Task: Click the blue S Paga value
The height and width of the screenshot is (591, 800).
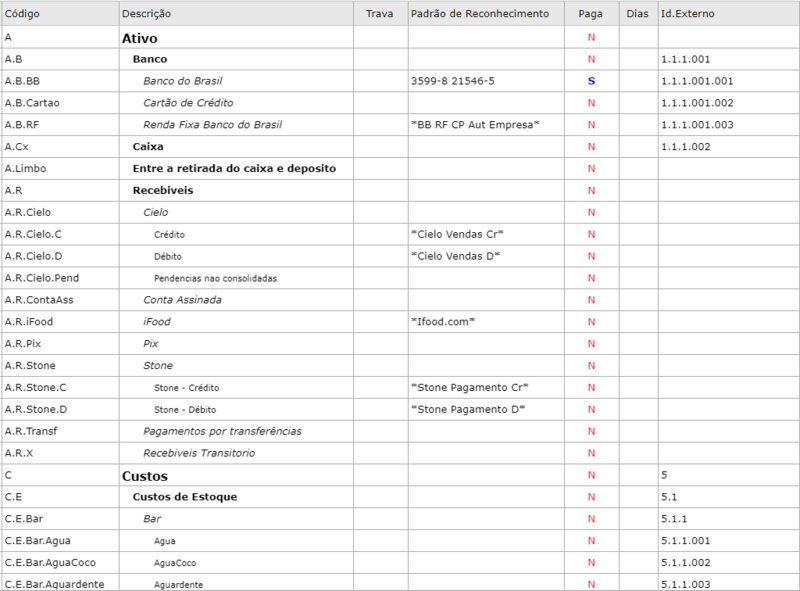Action: click(591, 81)
